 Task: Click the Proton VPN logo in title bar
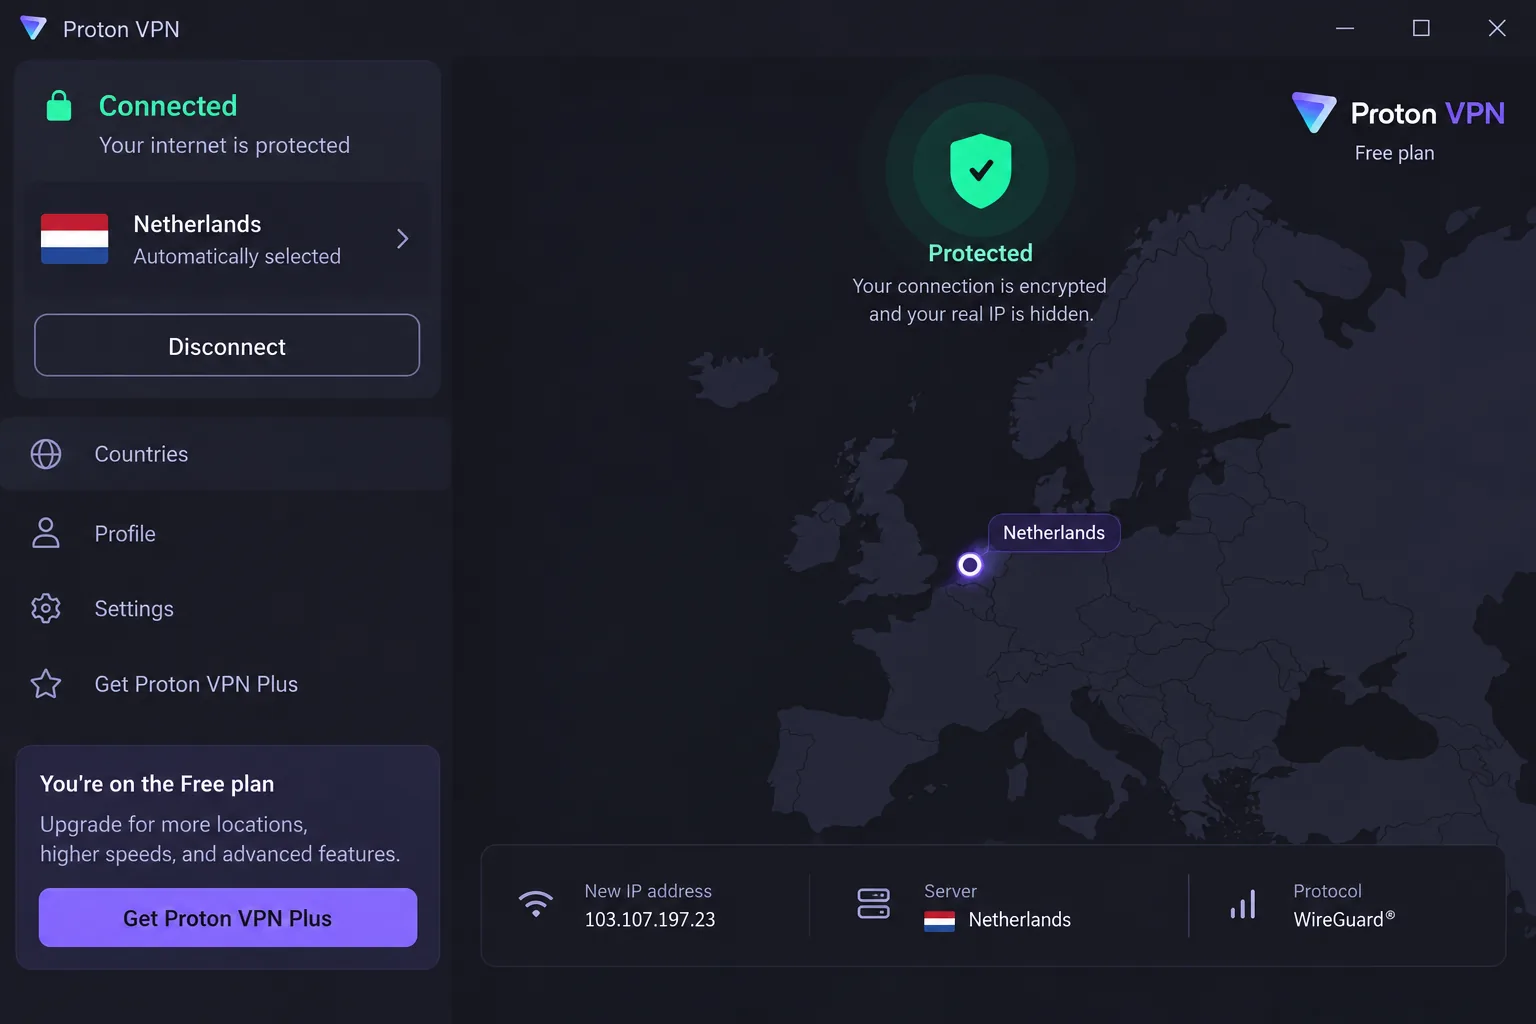tap(33, 28)
